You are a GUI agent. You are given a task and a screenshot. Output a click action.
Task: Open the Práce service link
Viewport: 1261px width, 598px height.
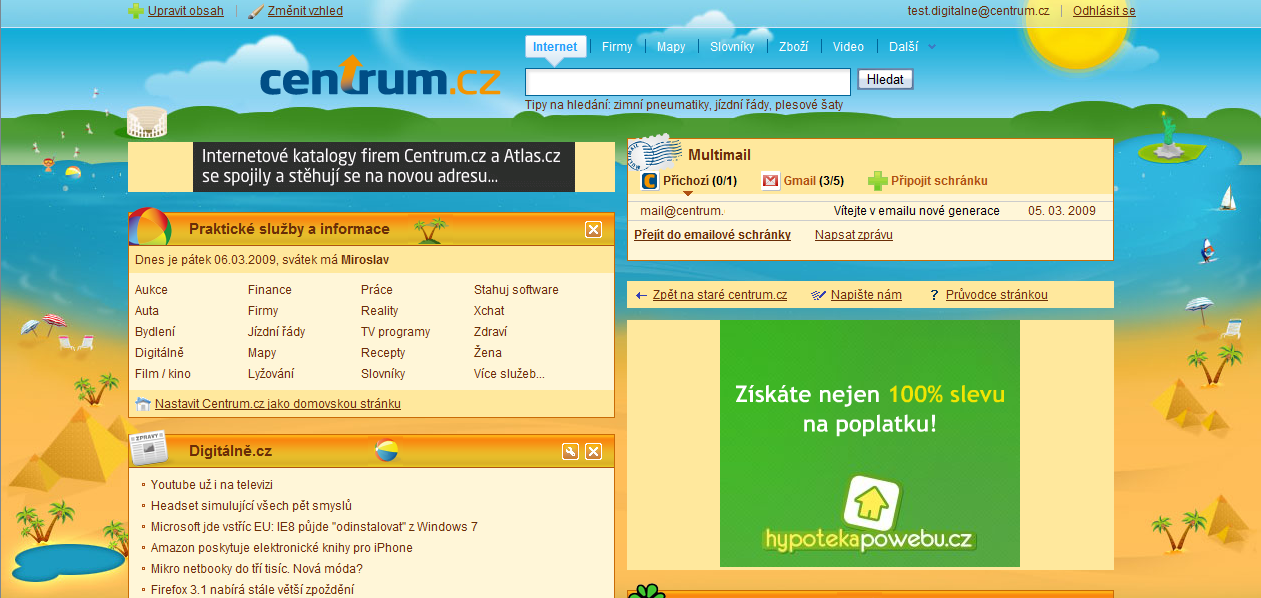pyautogui.click(x=377, y=290)
